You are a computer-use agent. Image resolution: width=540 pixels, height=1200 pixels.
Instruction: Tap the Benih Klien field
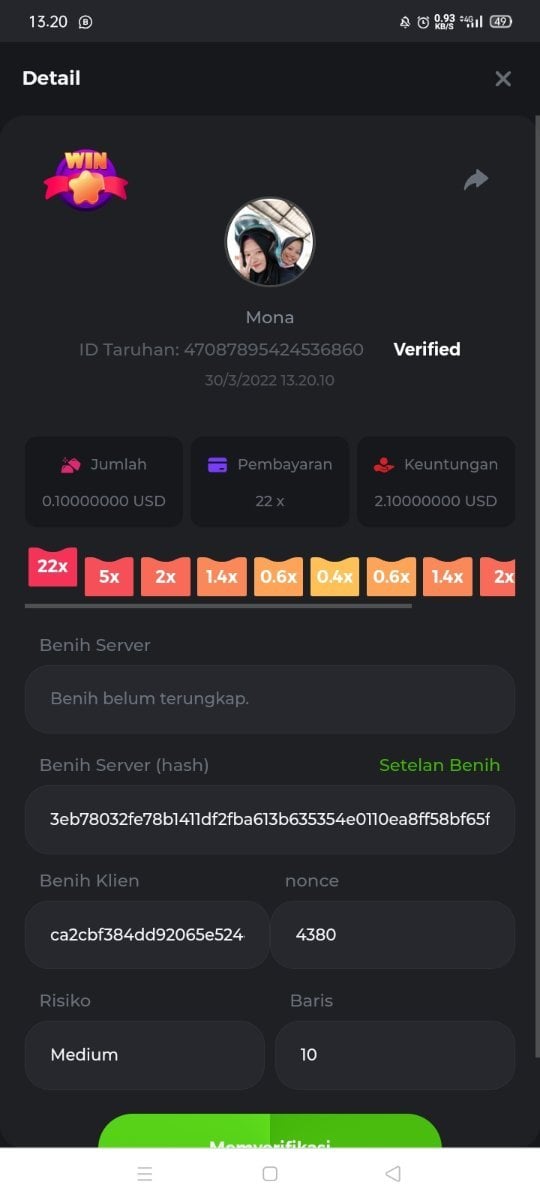tap(147, 934)
